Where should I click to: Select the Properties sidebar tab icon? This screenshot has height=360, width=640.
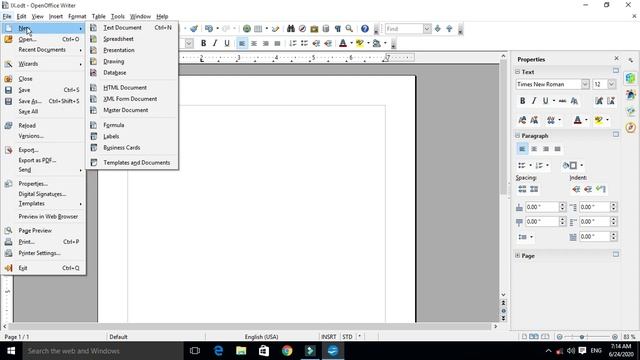coord(631,78)
